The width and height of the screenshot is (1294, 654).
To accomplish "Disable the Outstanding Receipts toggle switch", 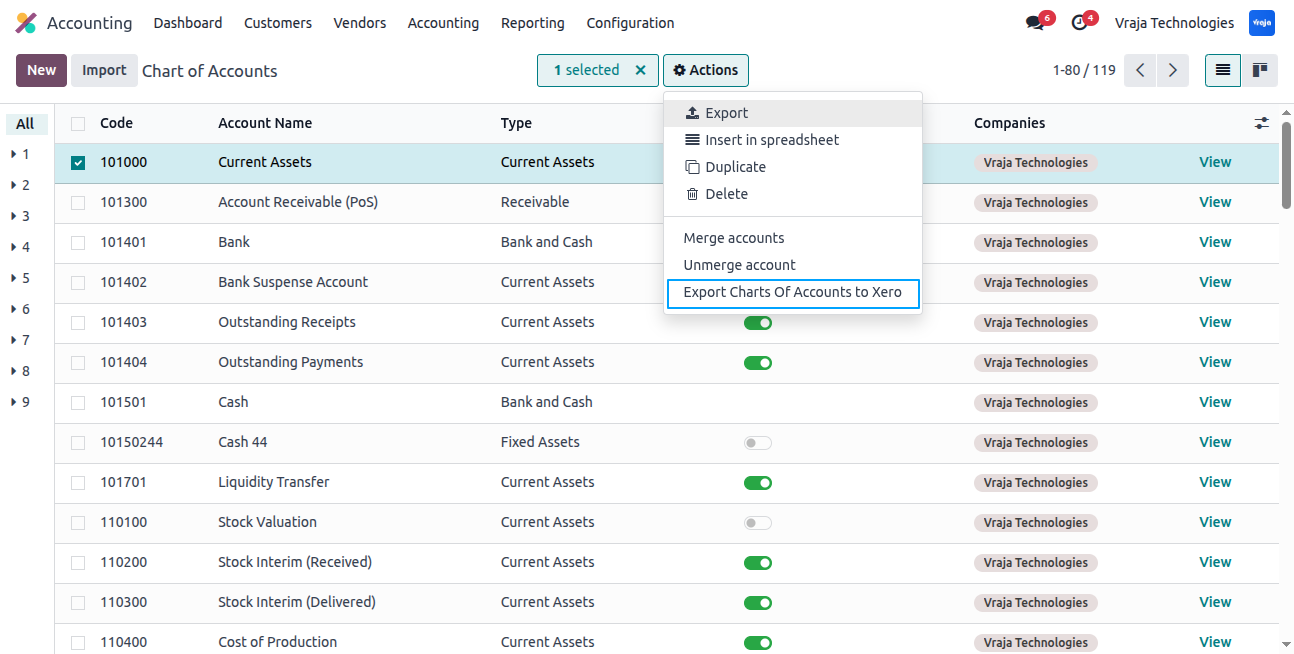I will point(758,322).
